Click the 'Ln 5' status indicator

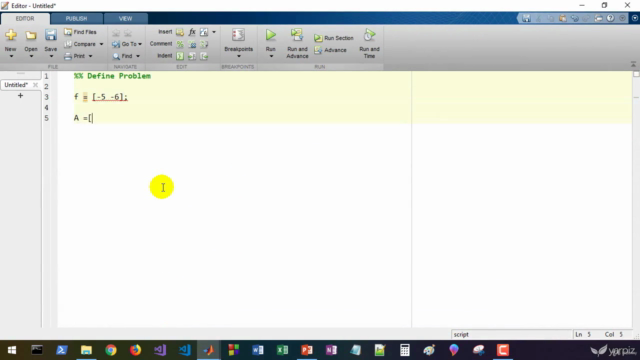(x=583, y=334)
